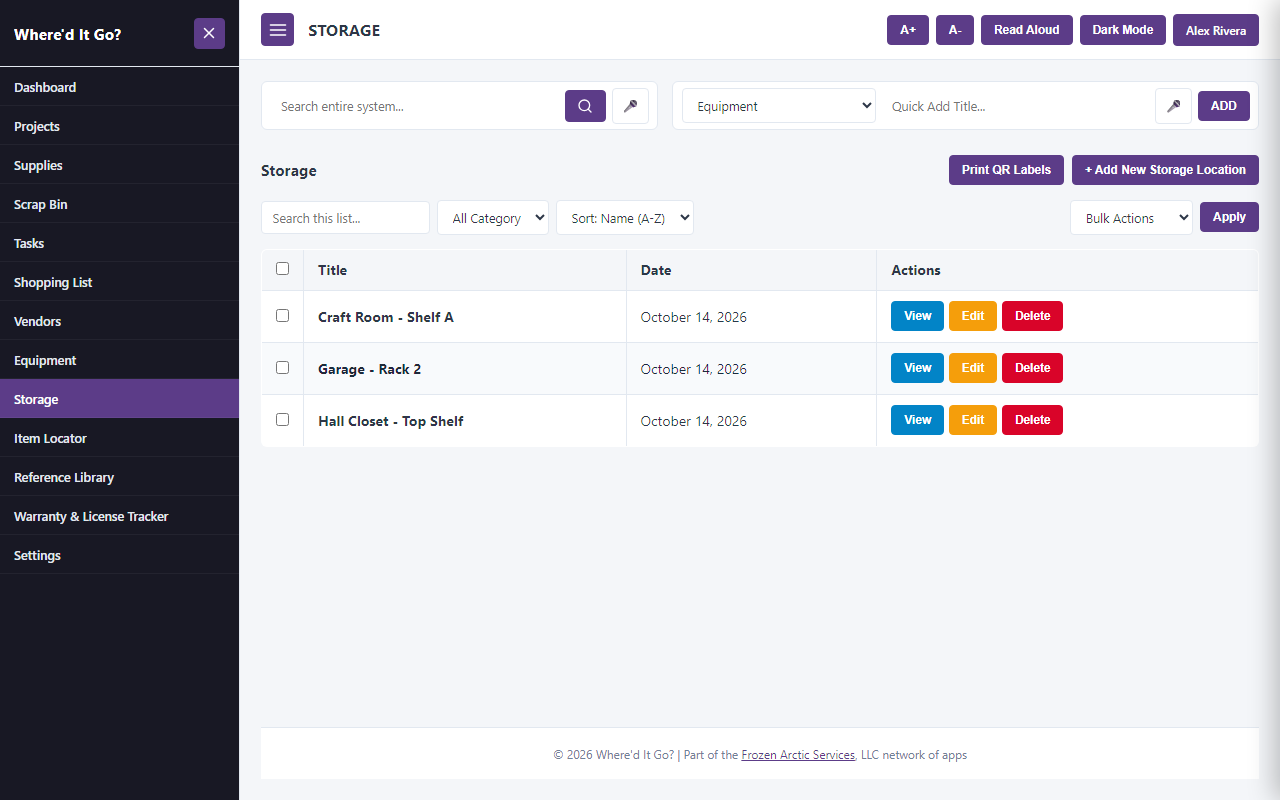Open the Bulk Actions dropdown
Screen dimensions: 1280x800
tap(1131, 218)
